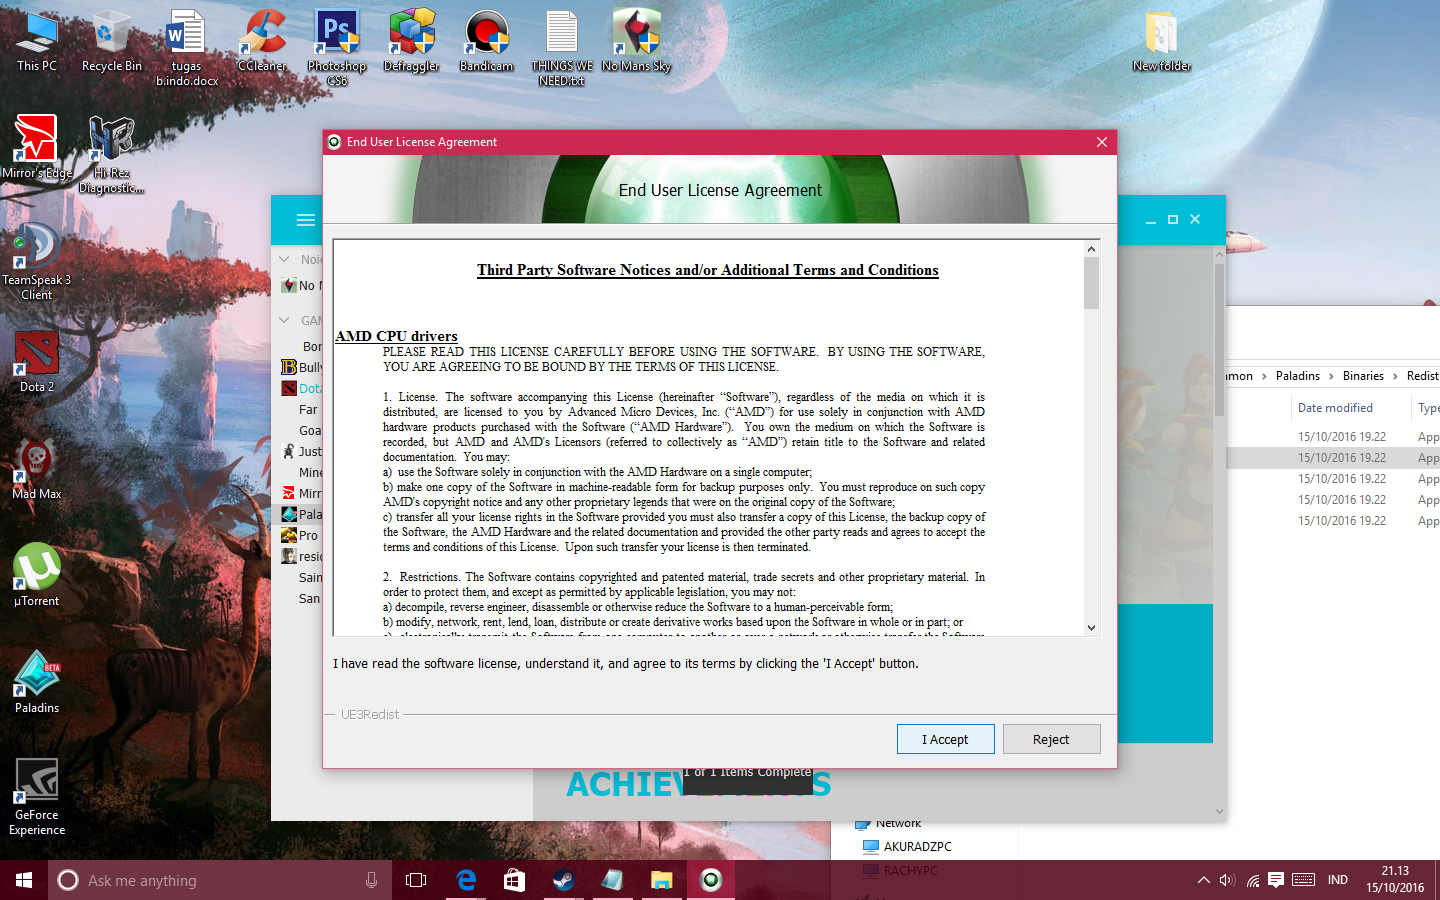Open Defraggler desktop shortcut
The height and width of the screenshot is (900, 1440).
point(412,41)
